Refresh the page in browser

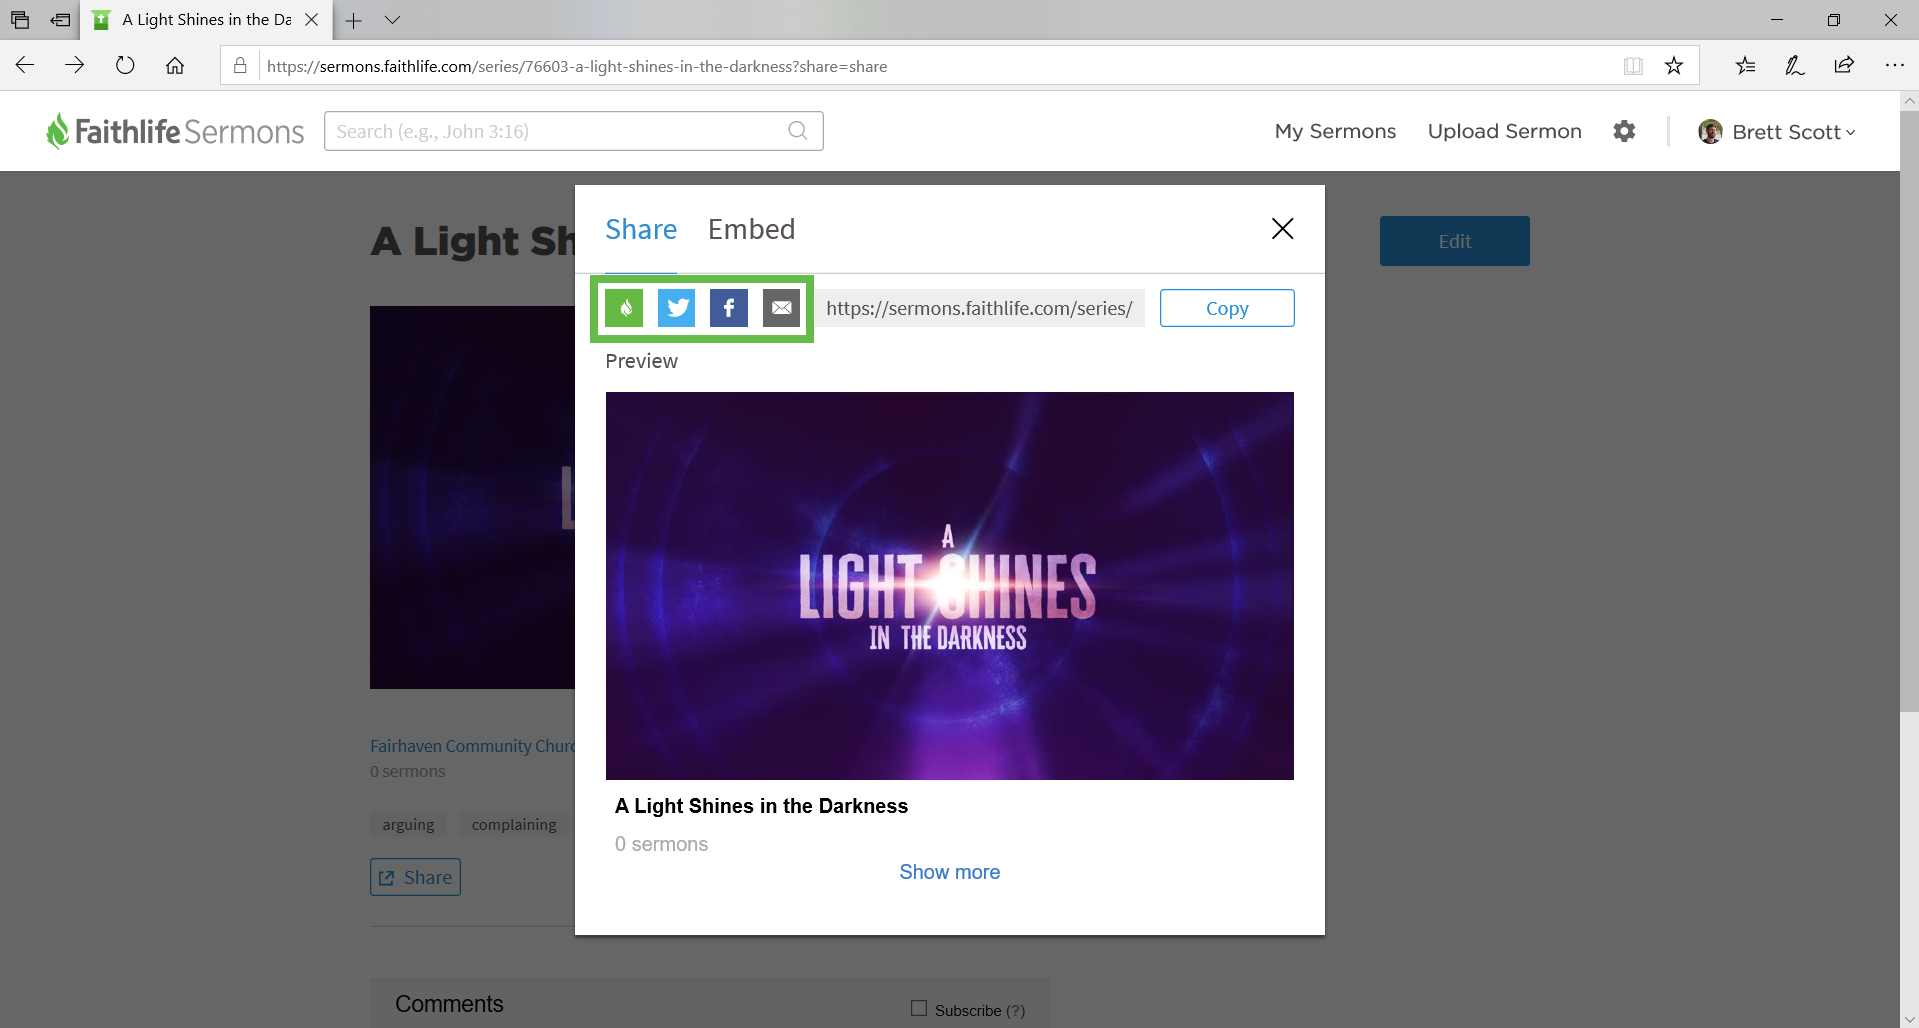tap(125, 66)
